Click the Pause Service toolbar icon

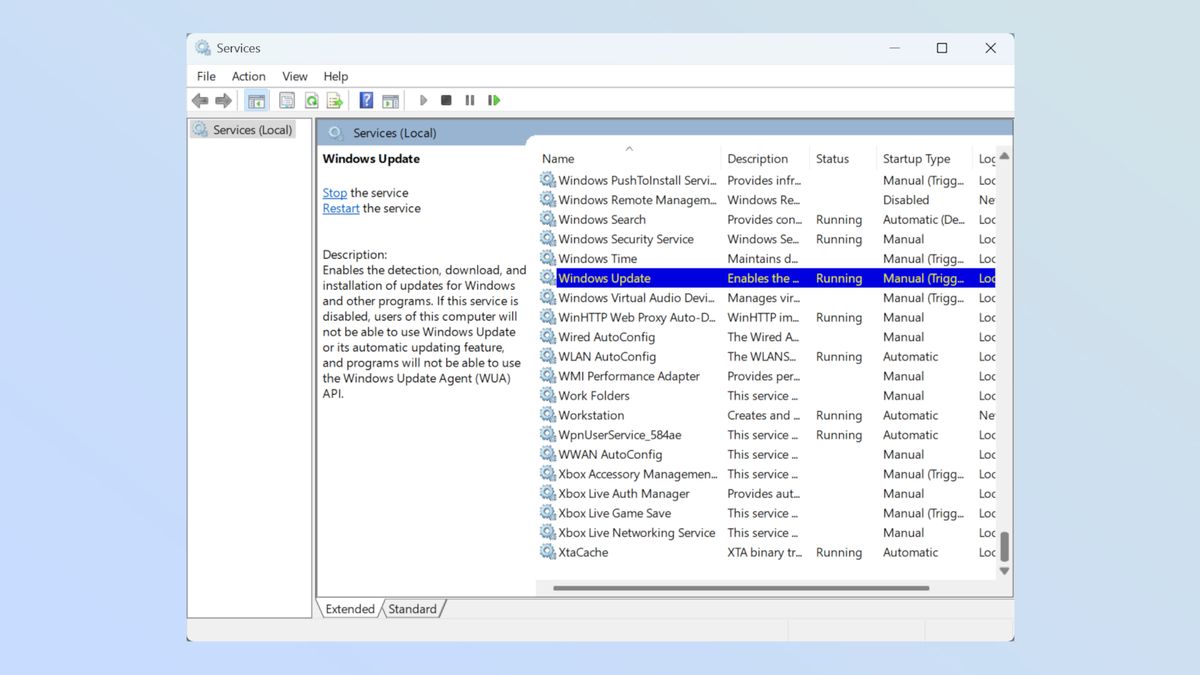tap(470, 99)
